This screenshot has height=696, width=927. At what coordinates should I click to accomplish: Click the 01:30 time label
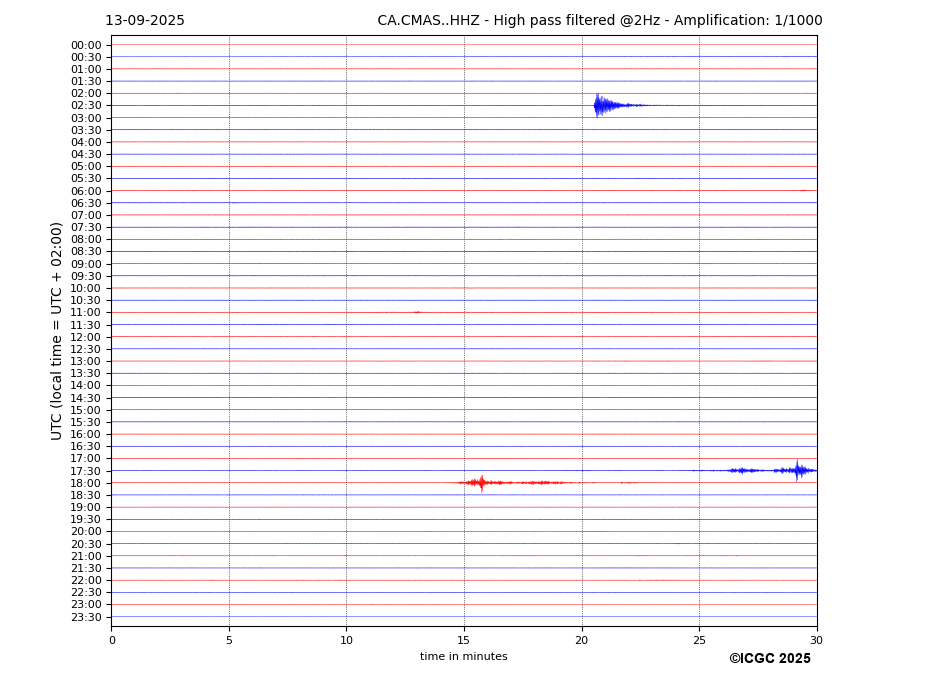(86, 82)
